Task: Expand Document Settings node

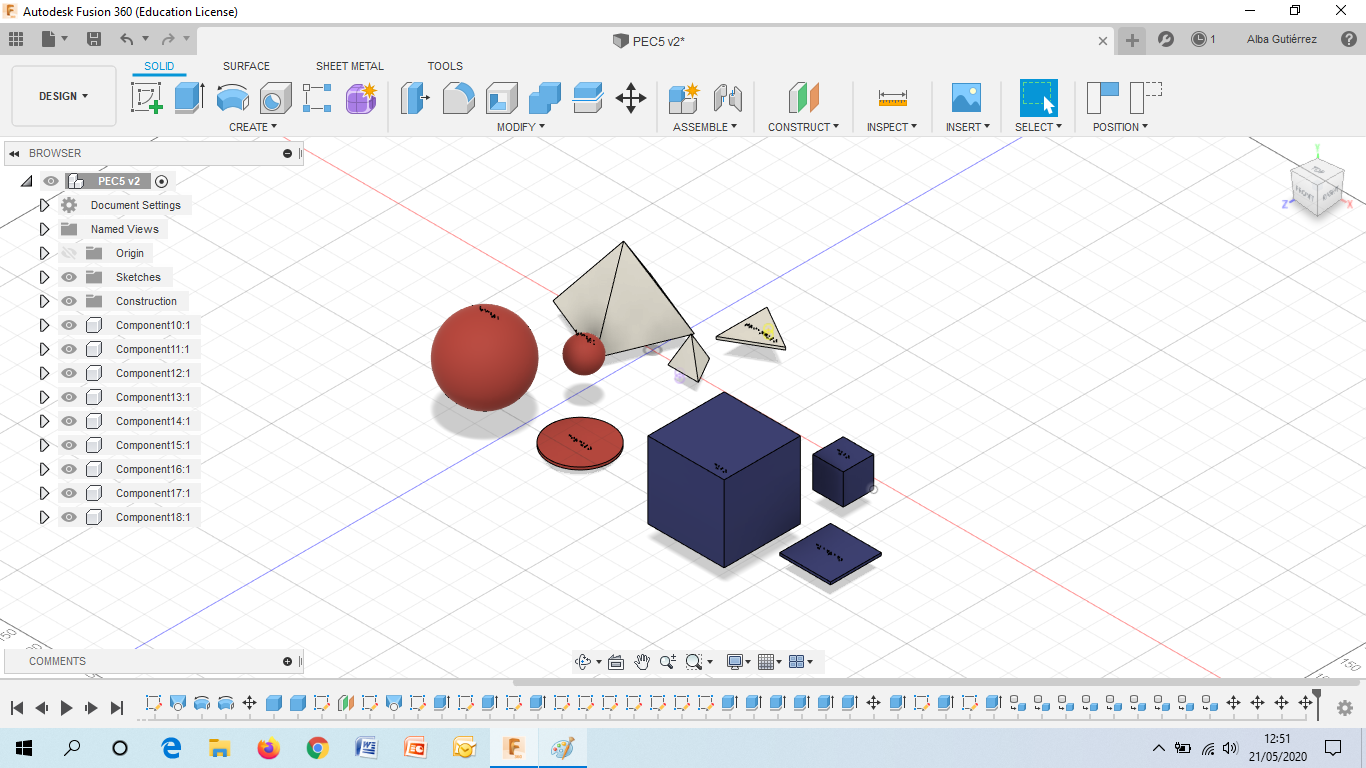Action: (44, 205)
